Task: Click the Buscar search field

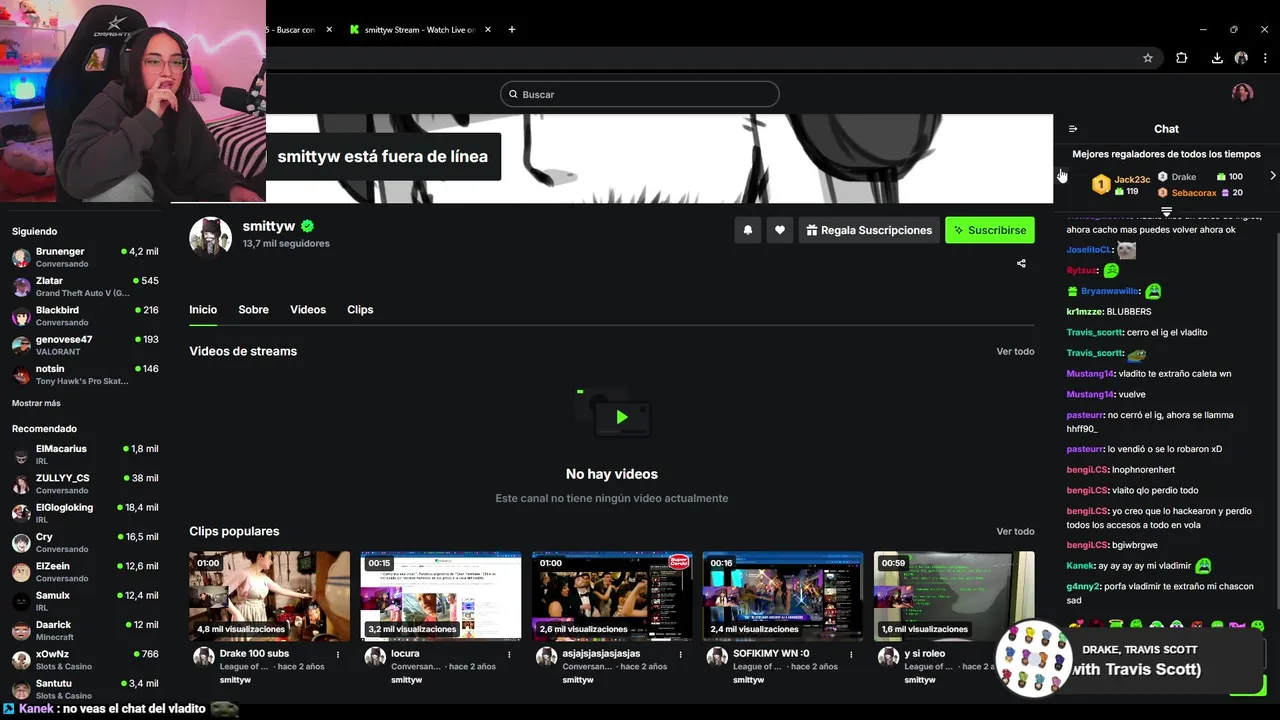Action: (x=640, y=94)
